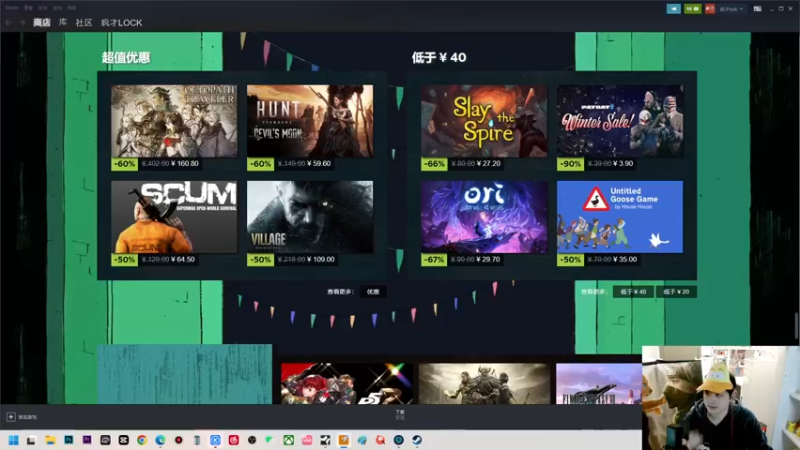Open the downloads status at bottom center
Viewport: 800px width, 450px height.
400,414
